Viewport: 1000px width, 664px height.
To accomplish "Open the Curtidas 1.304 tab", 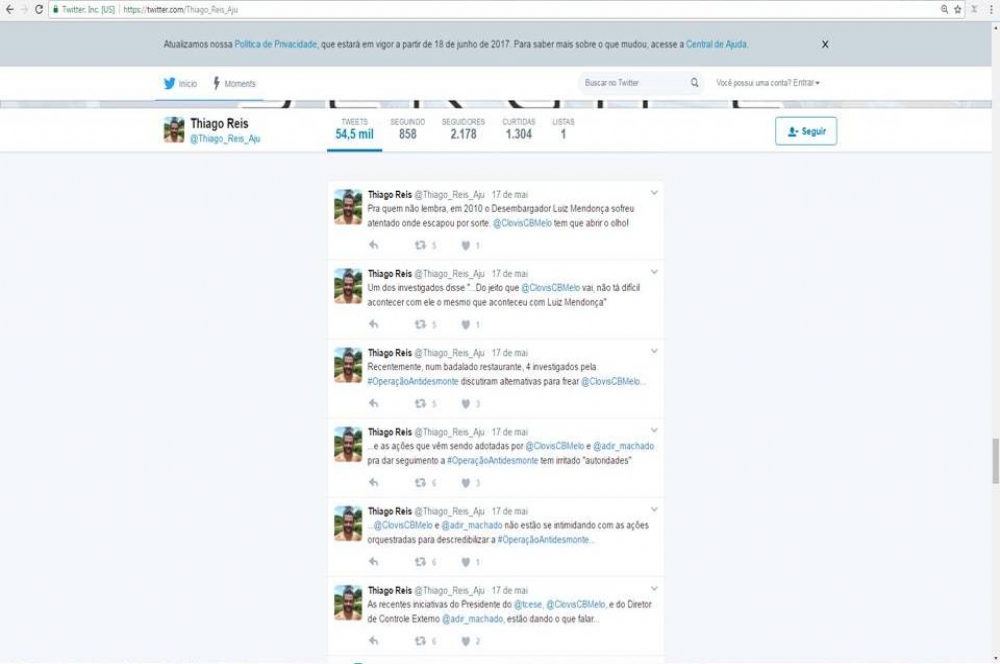I will [x=518, y=129].
